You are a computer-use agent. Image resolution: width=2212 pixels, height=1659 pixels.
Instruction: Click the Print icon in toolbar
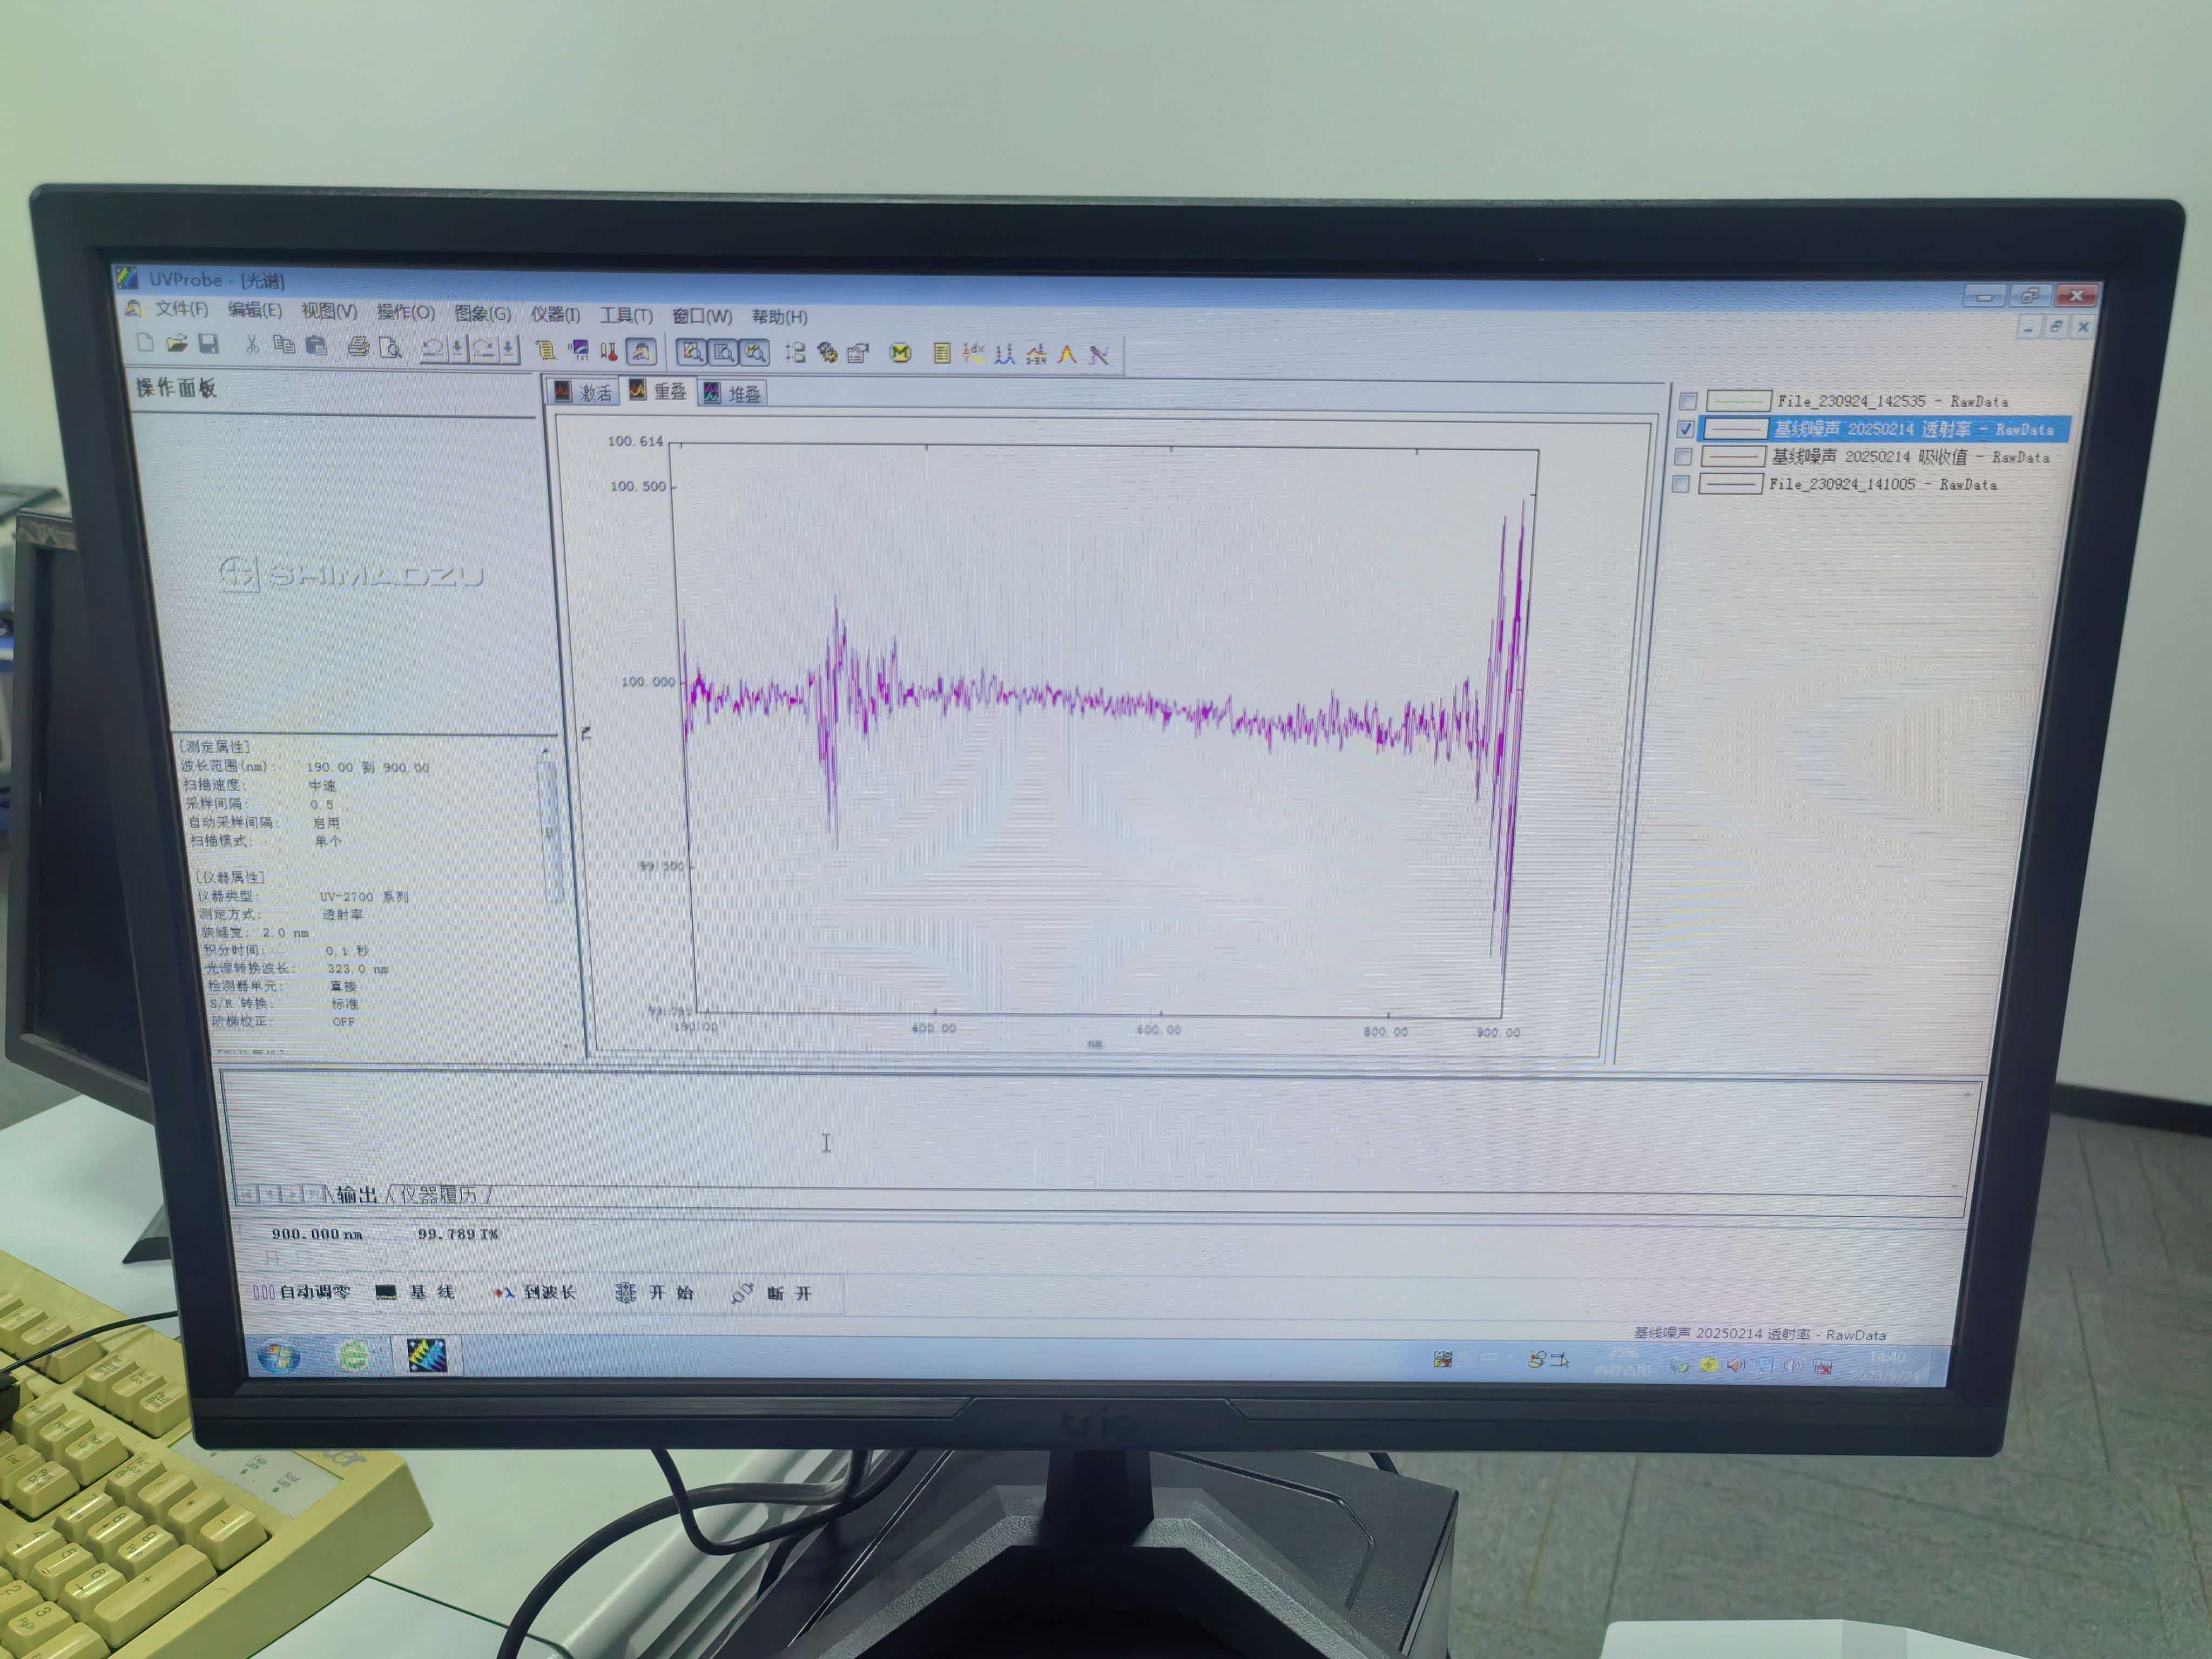pyautogui.click(x=358, y=347)
